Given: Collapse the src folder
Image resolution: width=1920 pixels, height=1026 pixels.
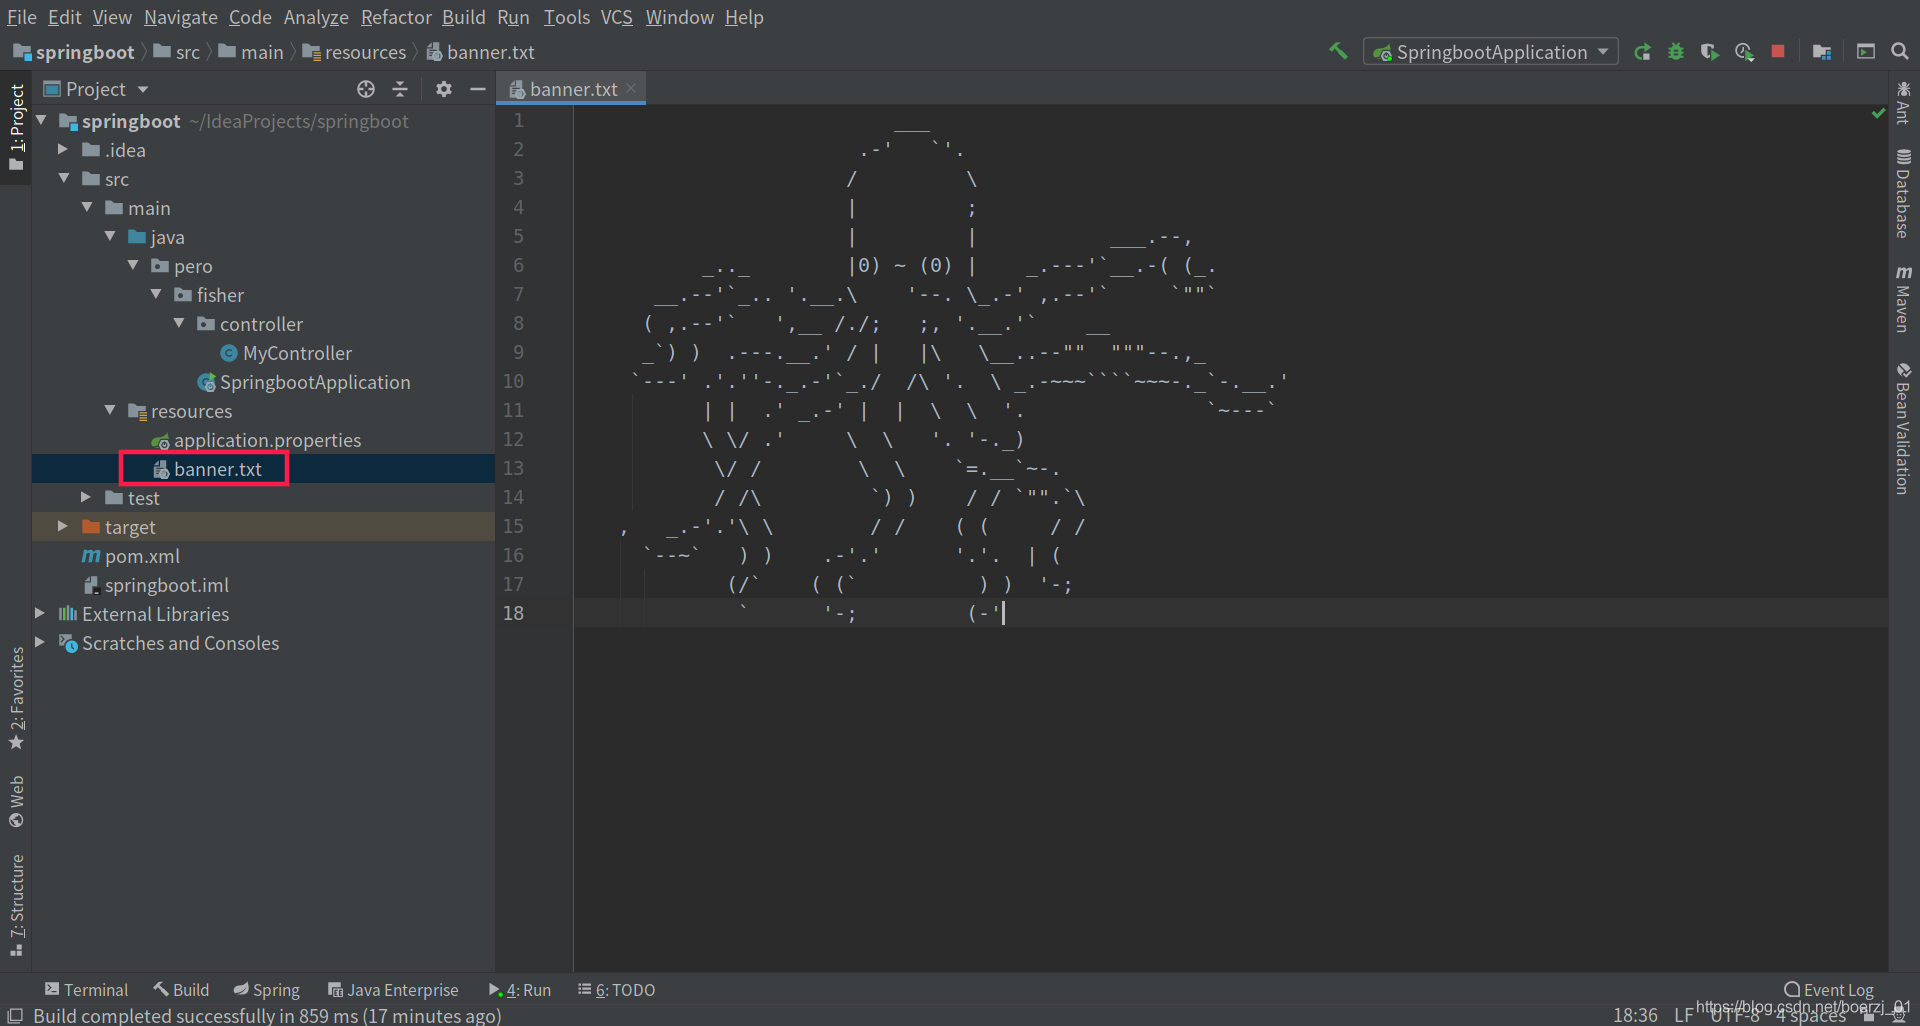Looking at the screenshot, I should [x=64, y=178].
